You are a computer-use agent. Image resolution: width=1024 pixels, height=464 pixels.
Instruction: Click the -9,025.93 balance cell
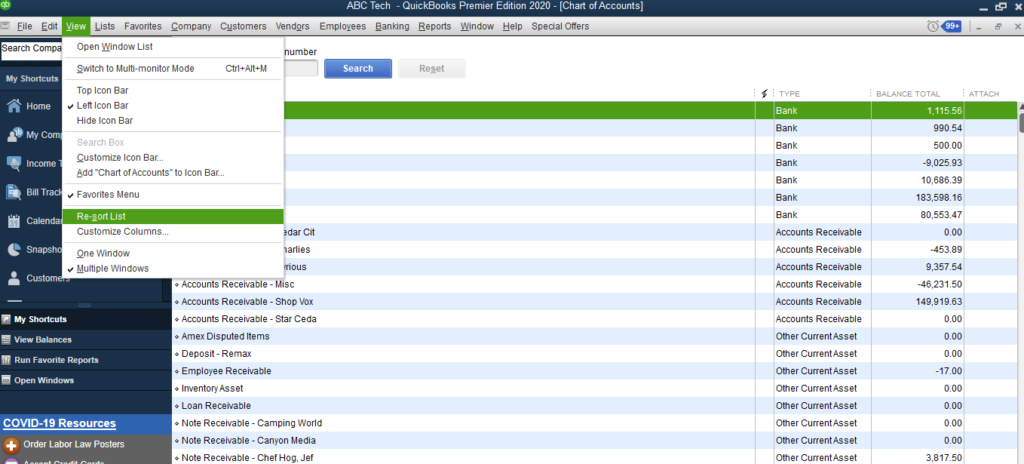[918, 163]
